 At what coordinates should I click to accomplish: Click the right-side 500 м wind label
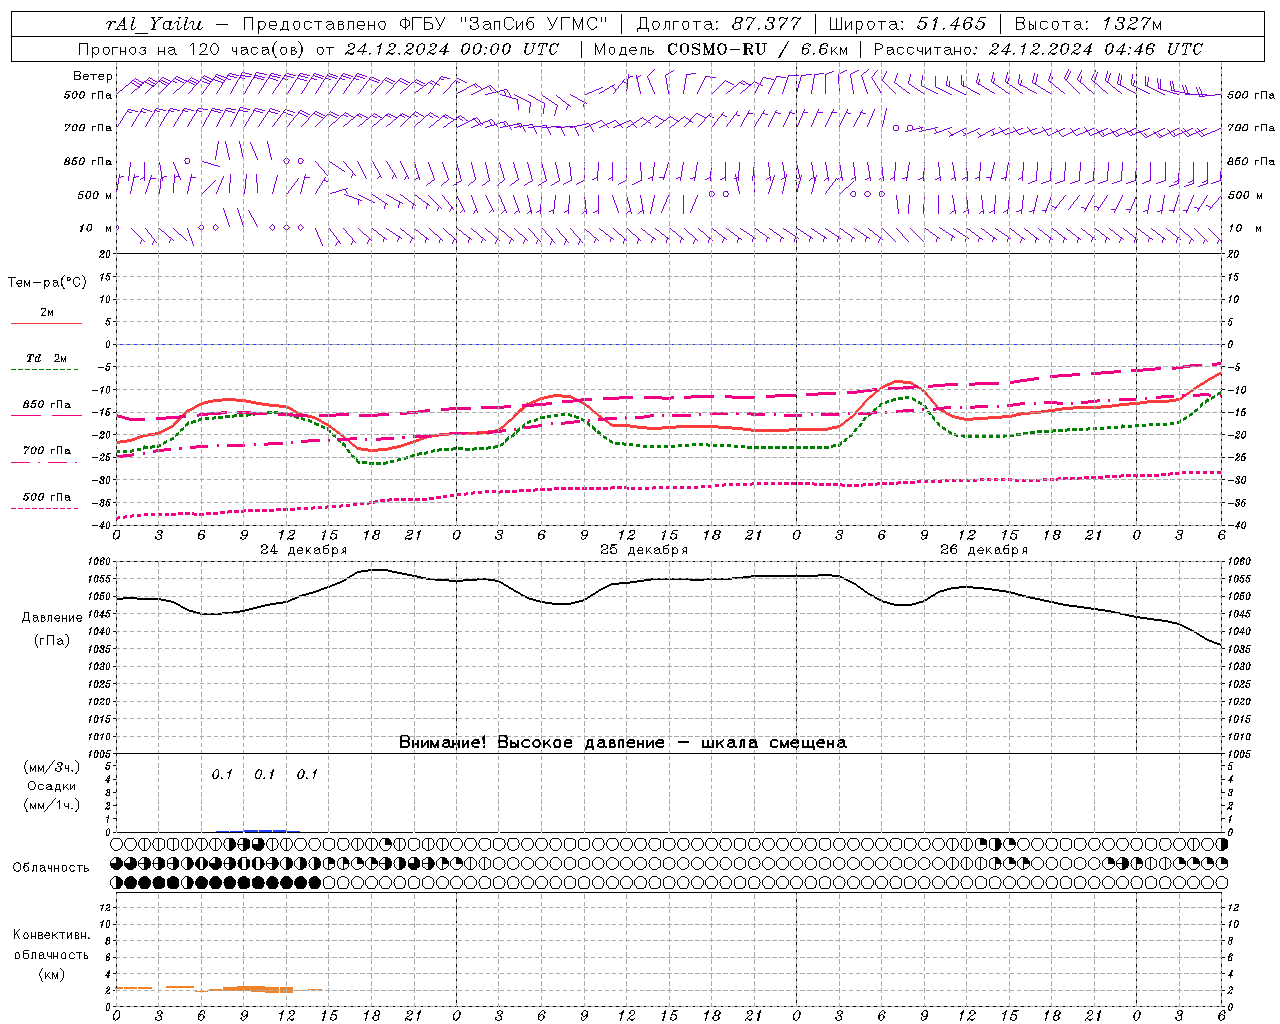point(1245,195)
